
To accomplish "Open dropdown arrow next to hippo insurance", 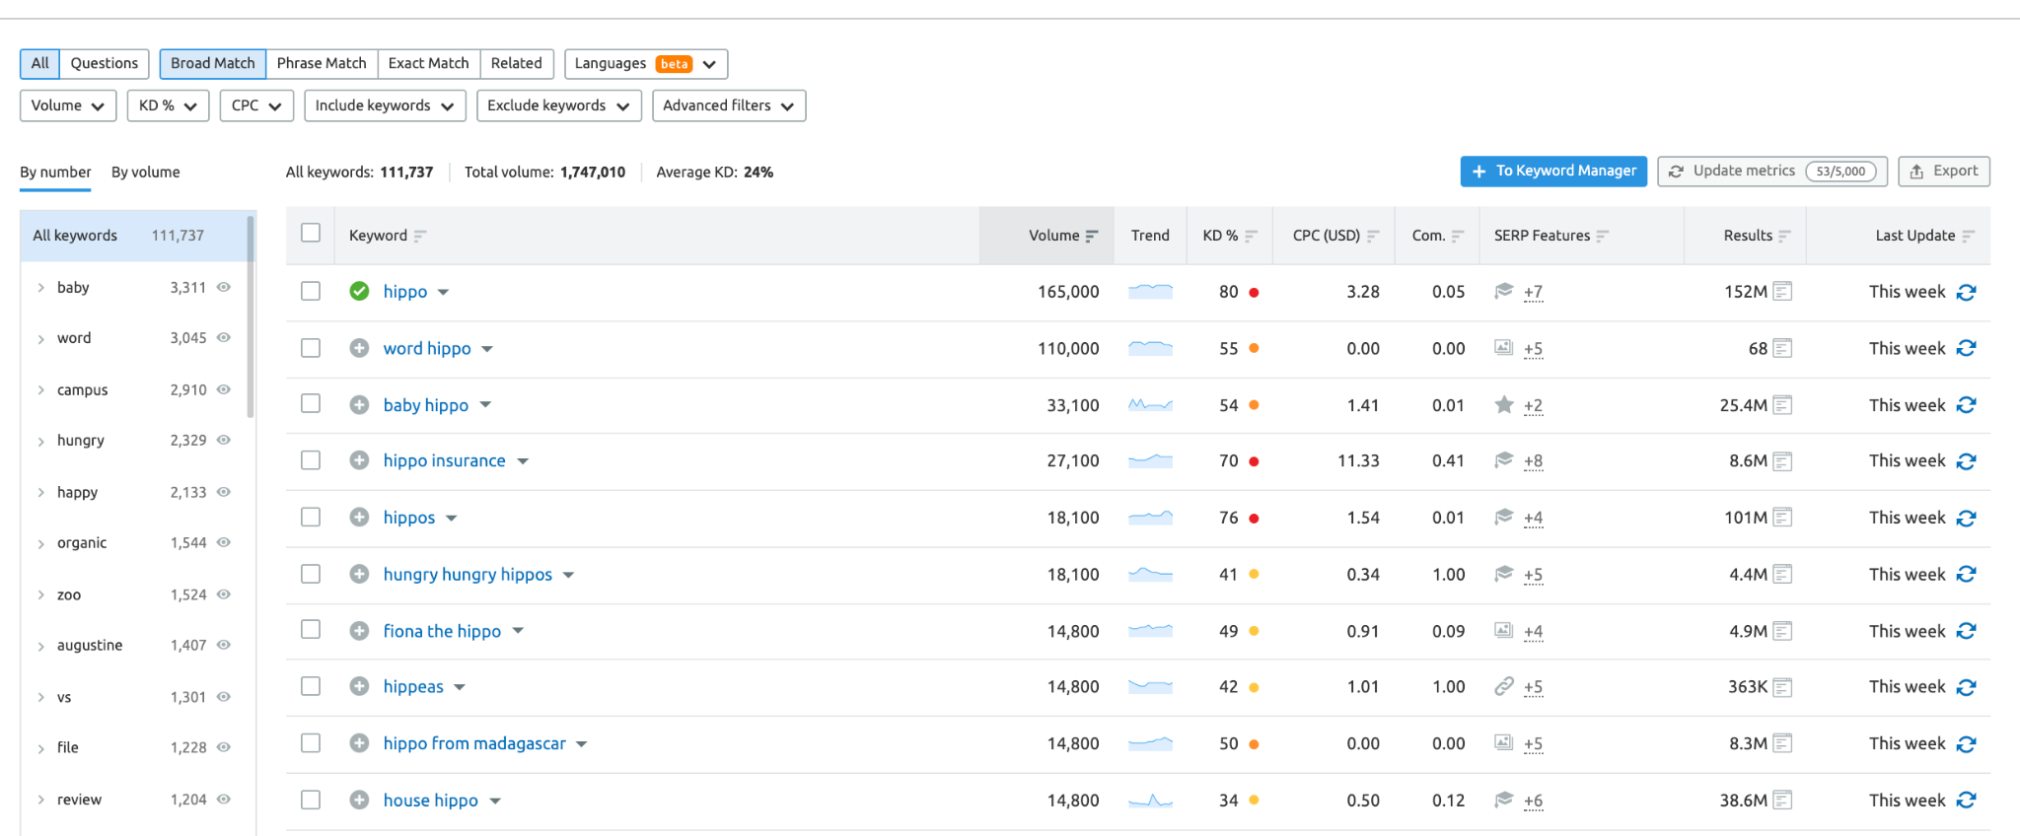I will pos(523,461).
